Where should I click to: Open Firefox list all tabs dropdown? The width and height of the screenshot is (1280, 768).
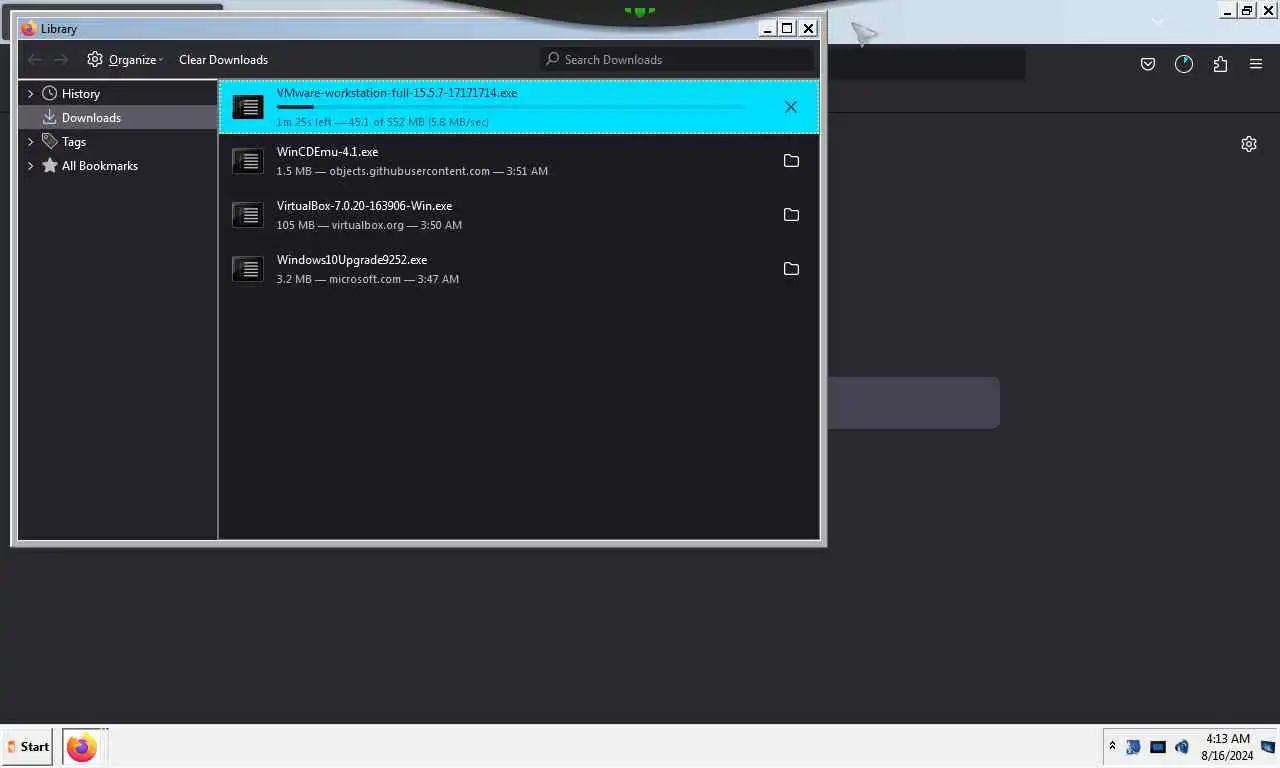click(x=1157, y=21)
